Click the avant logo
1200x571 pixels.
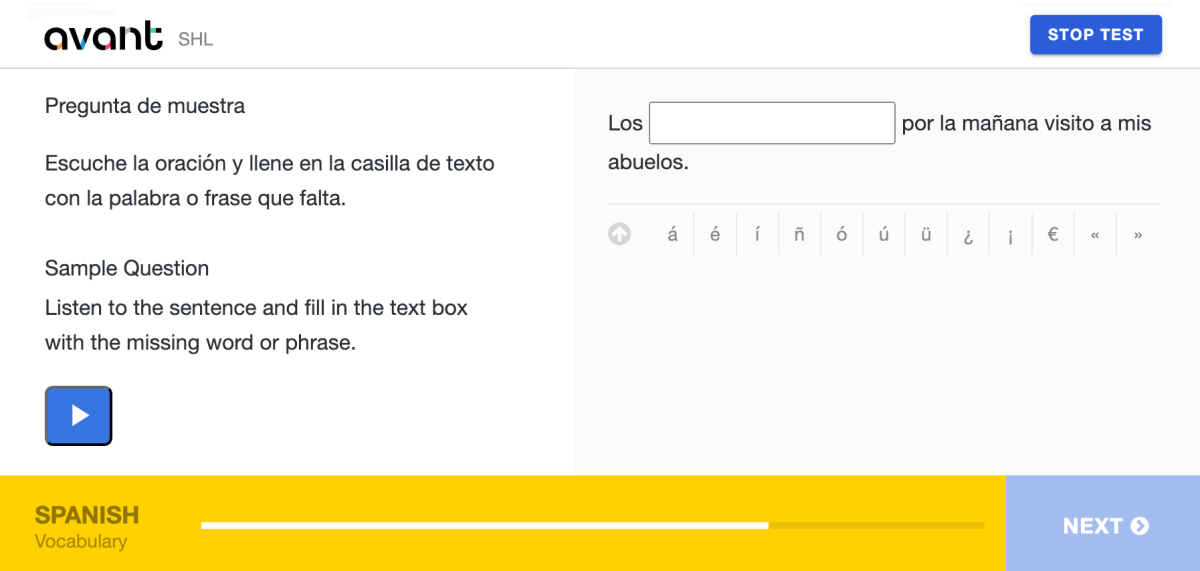click(103, 37)
